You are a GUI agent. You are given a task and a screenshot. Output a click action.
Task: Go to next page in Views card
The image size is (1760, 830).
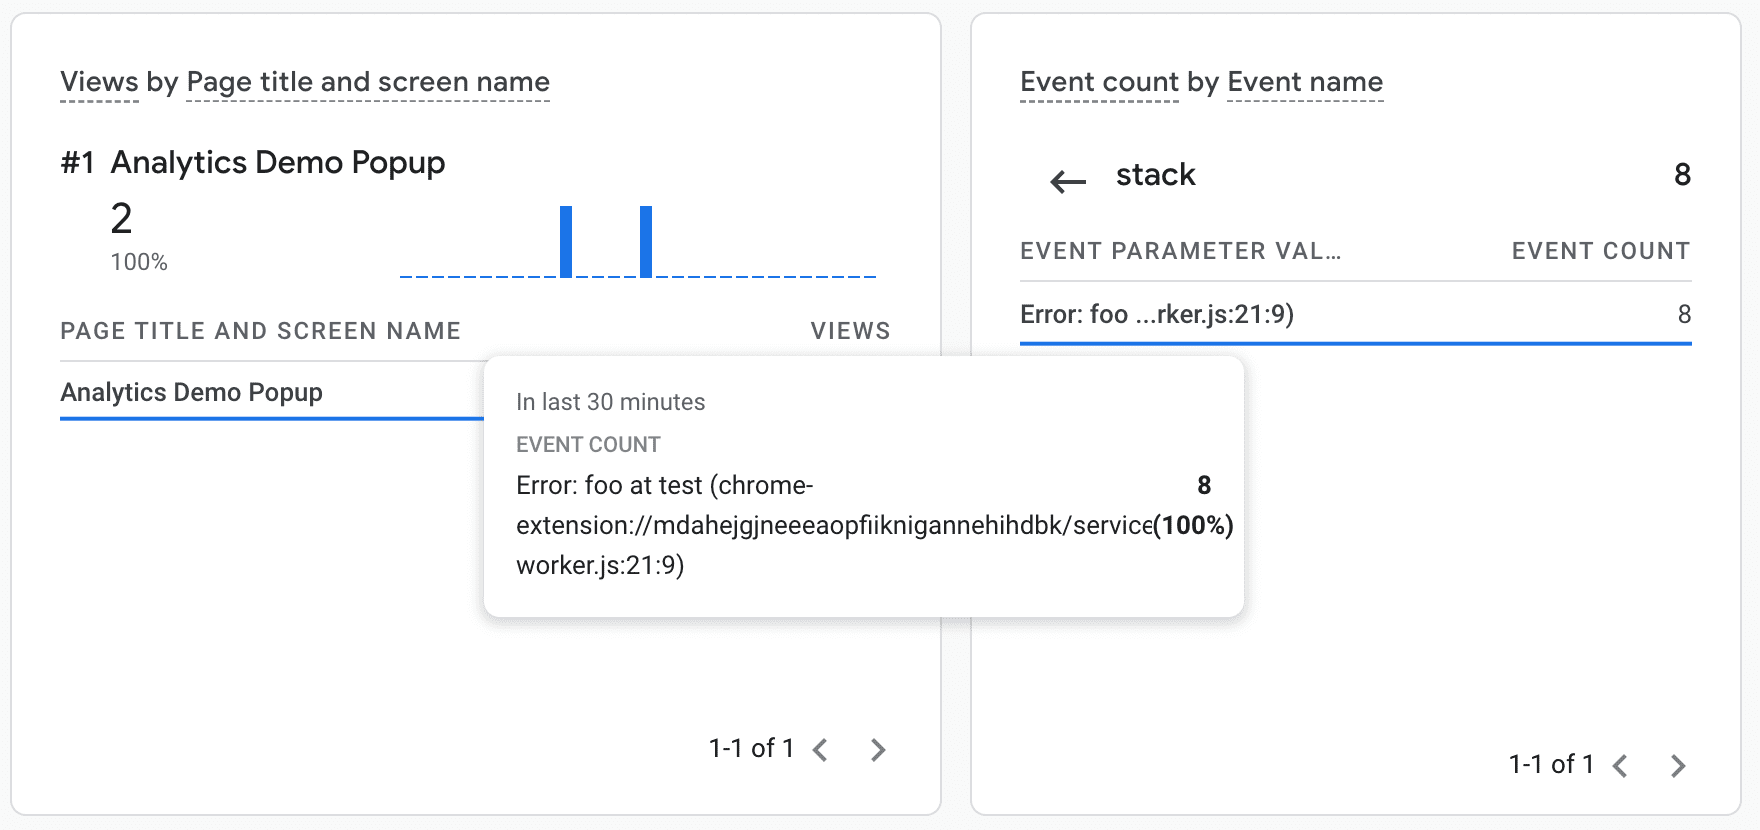[x=877, y=750]
